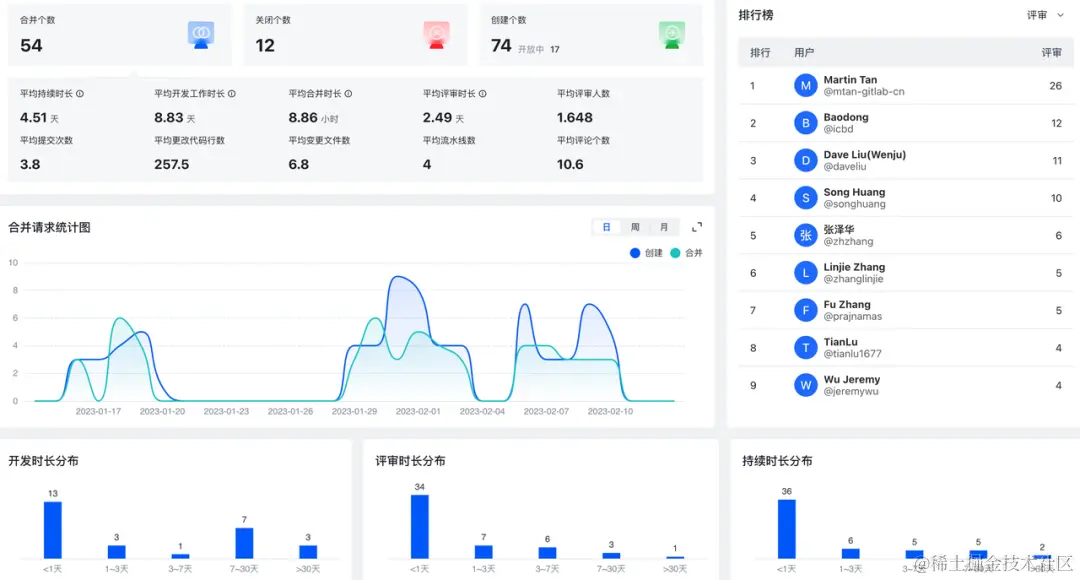Screen dimensions: 1080x580
Task: Click the 1~3天 bar in 持续时长分布
Action: tap(851, 553)
